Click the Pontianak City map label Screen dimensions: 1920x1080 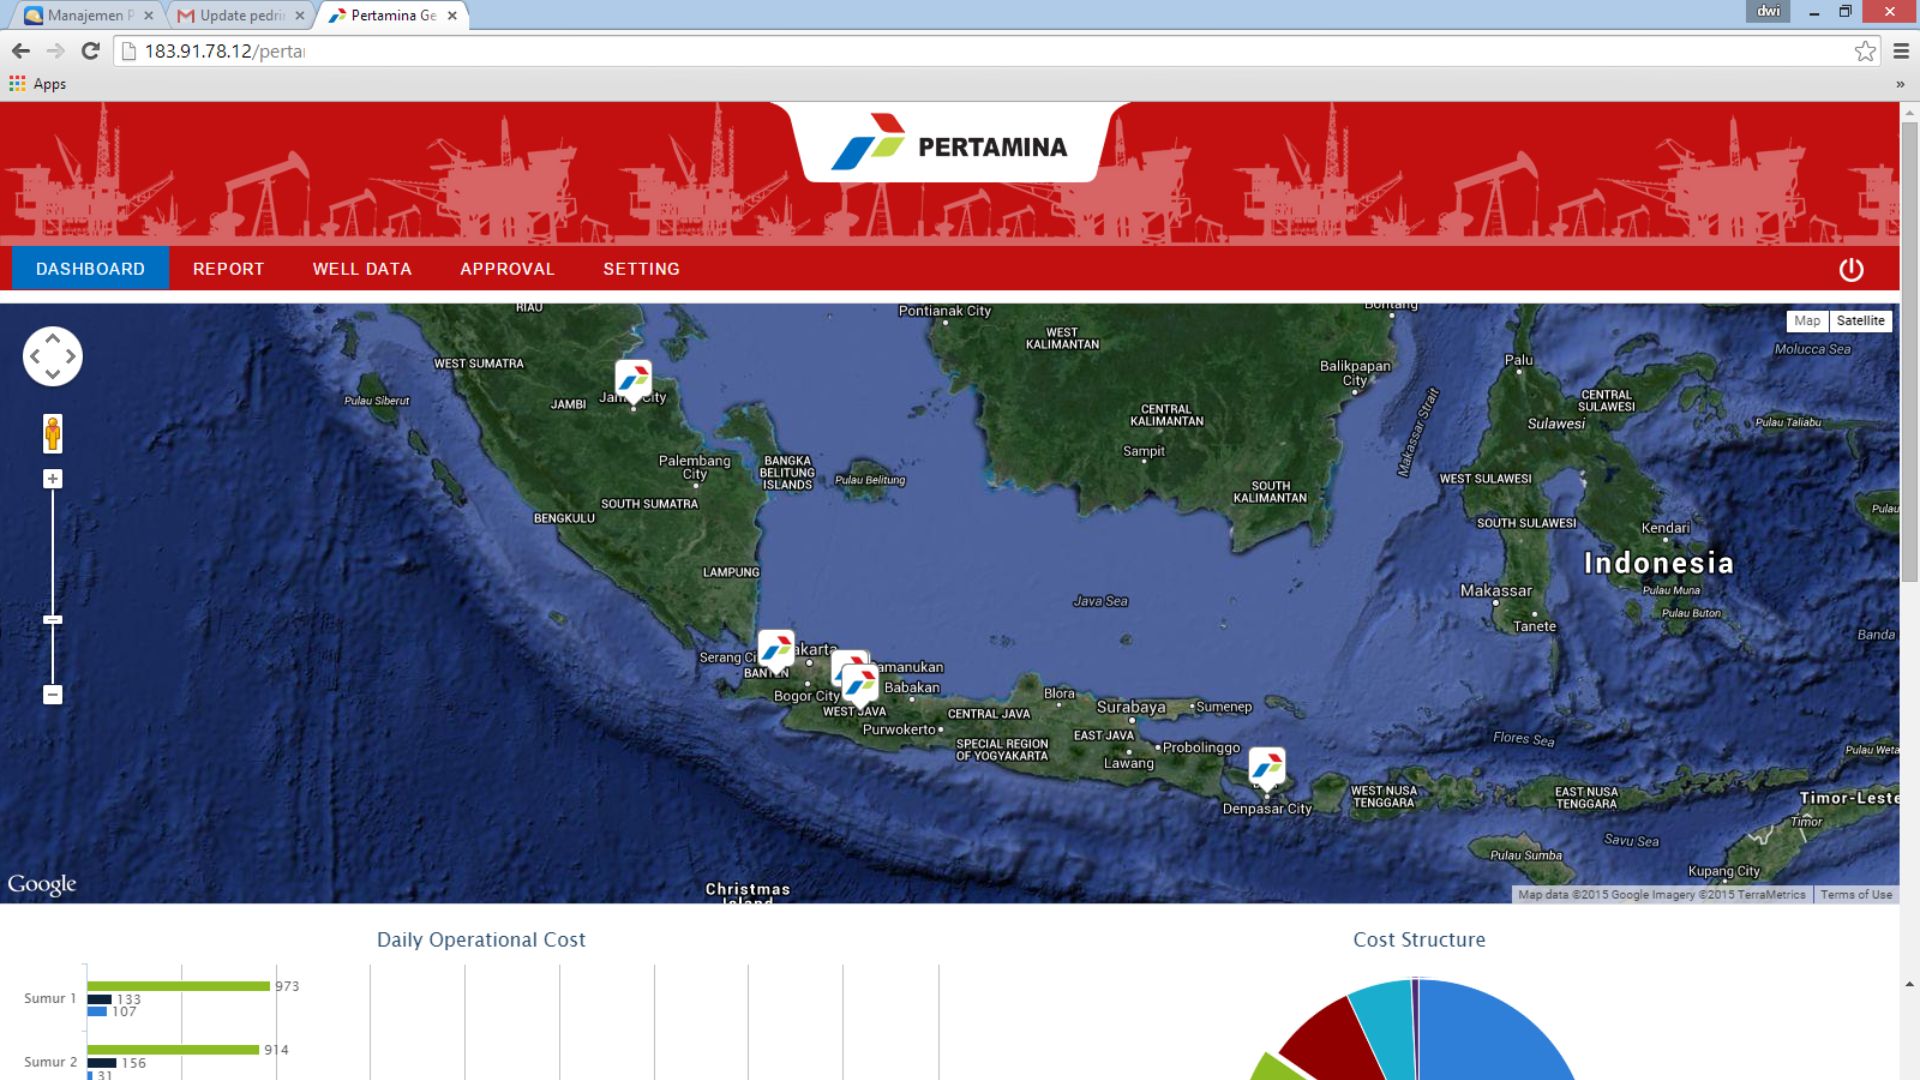pos(945,311)
